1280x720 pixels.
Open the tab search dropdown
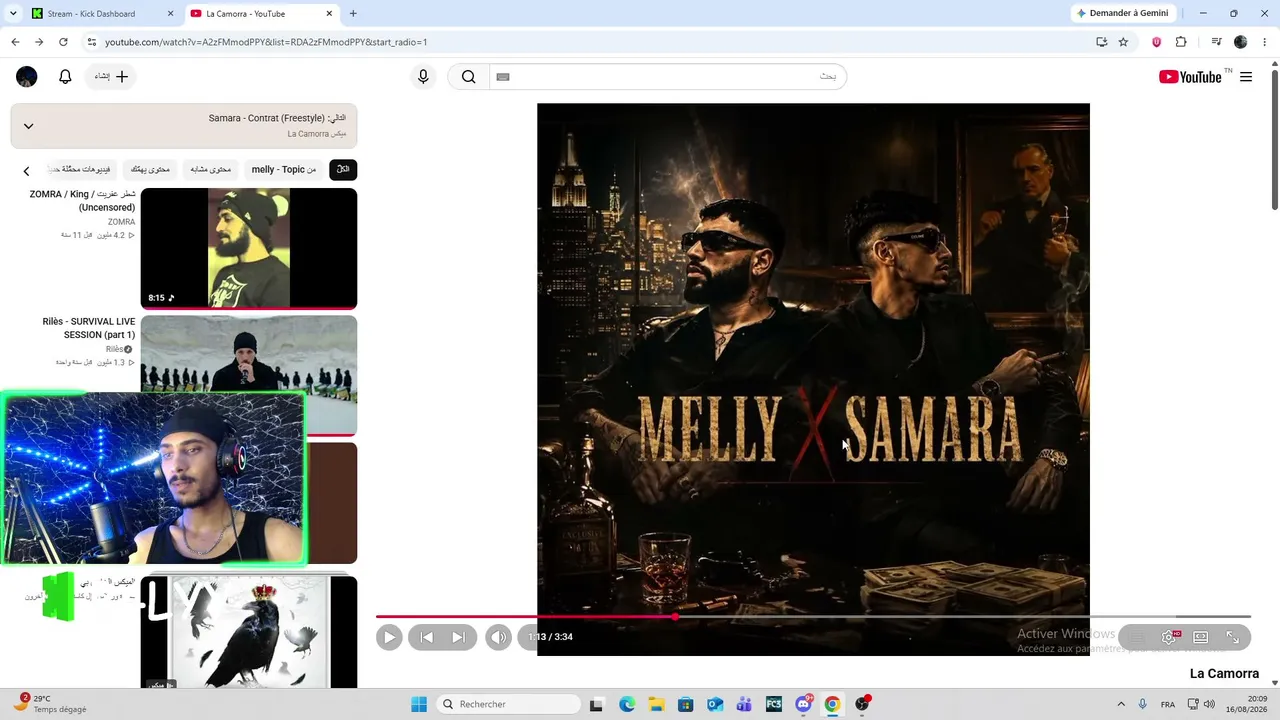pyautogui.click(x=13, y=14)
